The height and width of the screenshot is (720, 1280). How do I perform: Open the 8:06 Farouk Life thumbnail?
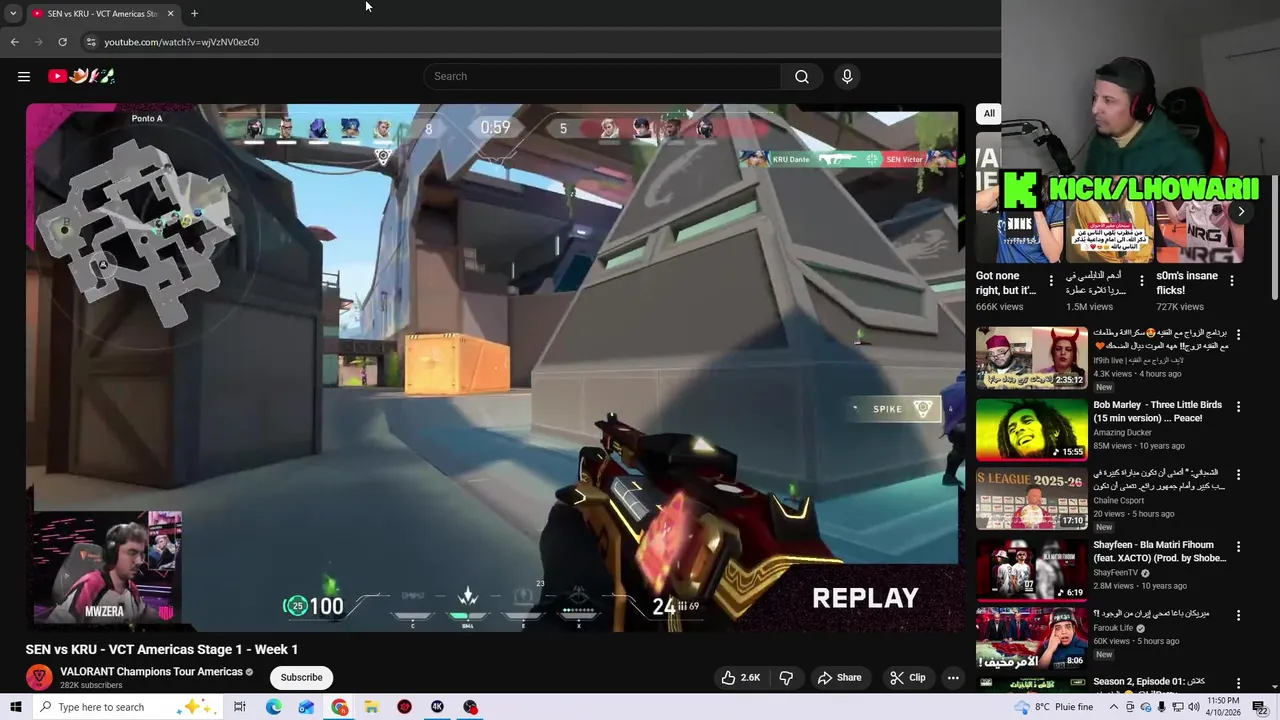tap(1031, 639)
